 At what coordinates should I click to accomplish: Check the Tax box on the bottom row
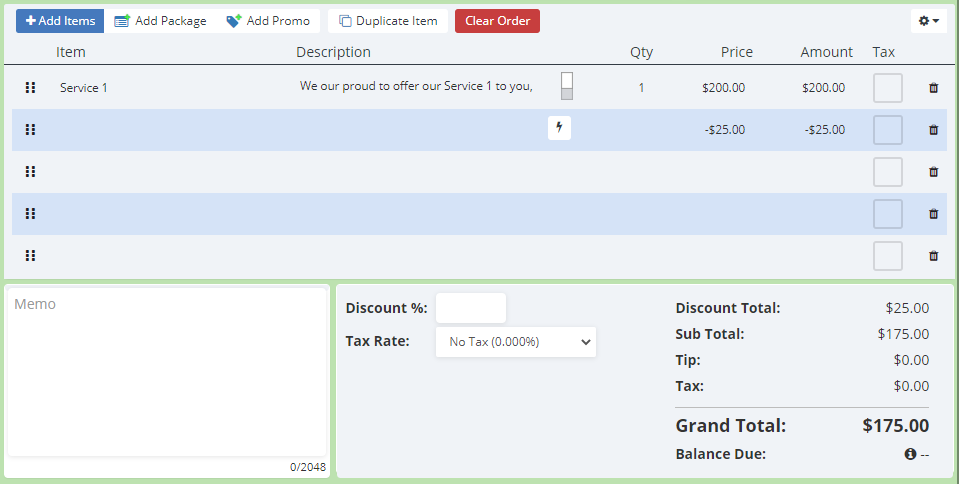[888, 256]
